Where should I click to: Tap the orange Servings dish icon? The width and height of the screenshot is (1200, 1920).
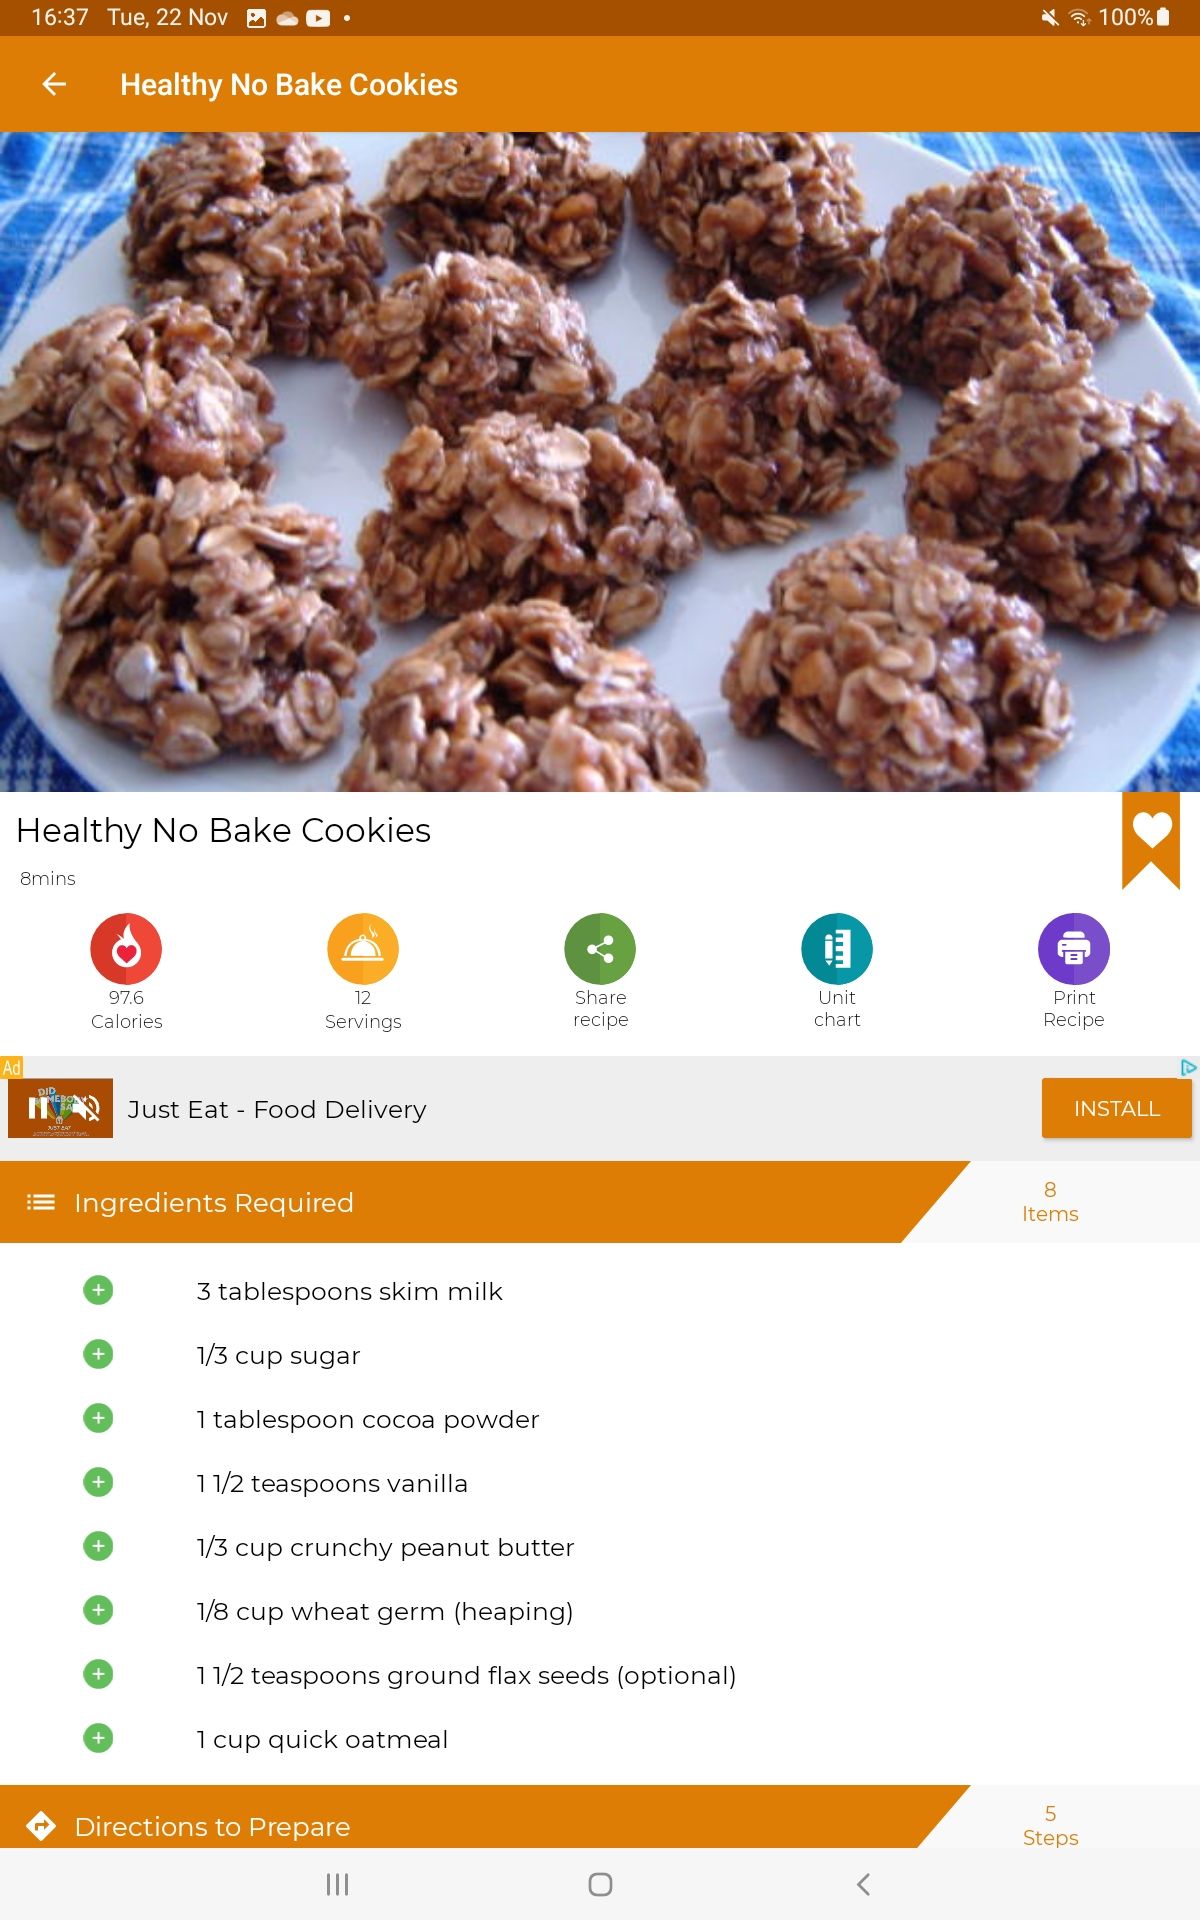pyautogui.click(x=363, y=948)
